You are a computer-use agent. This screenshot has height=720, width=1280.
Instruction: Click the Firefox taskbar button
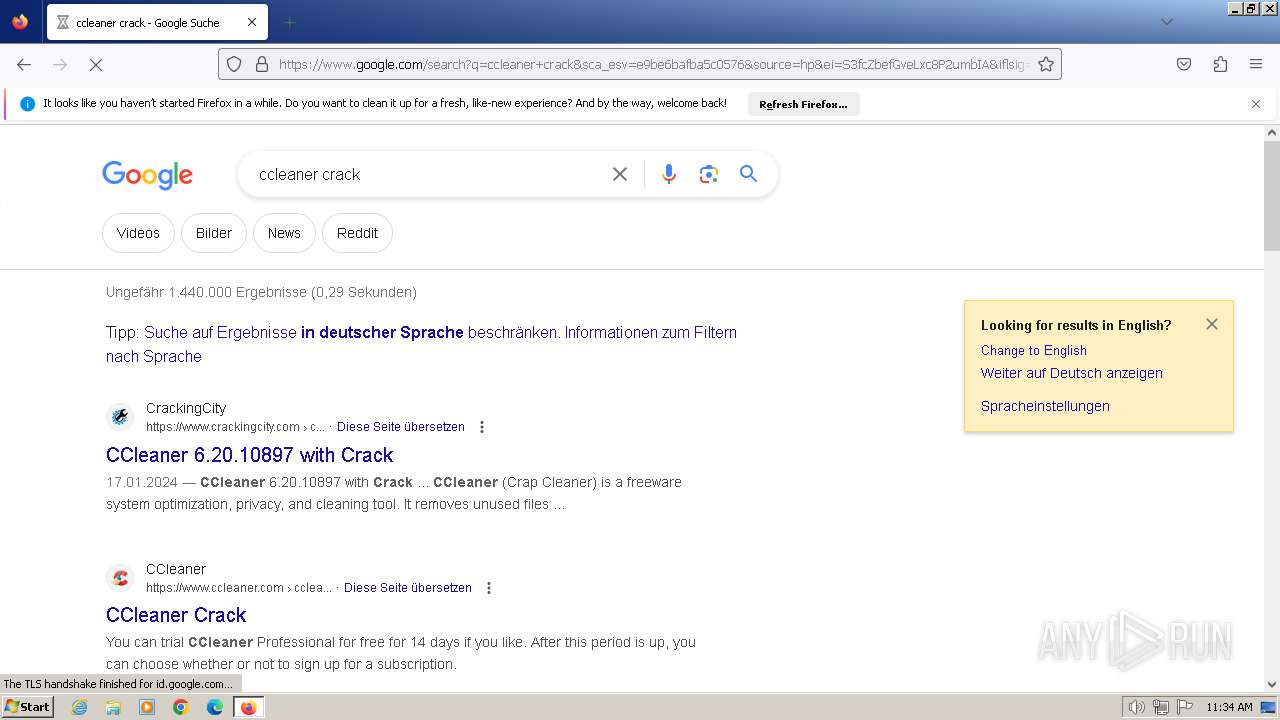[248, 707]
